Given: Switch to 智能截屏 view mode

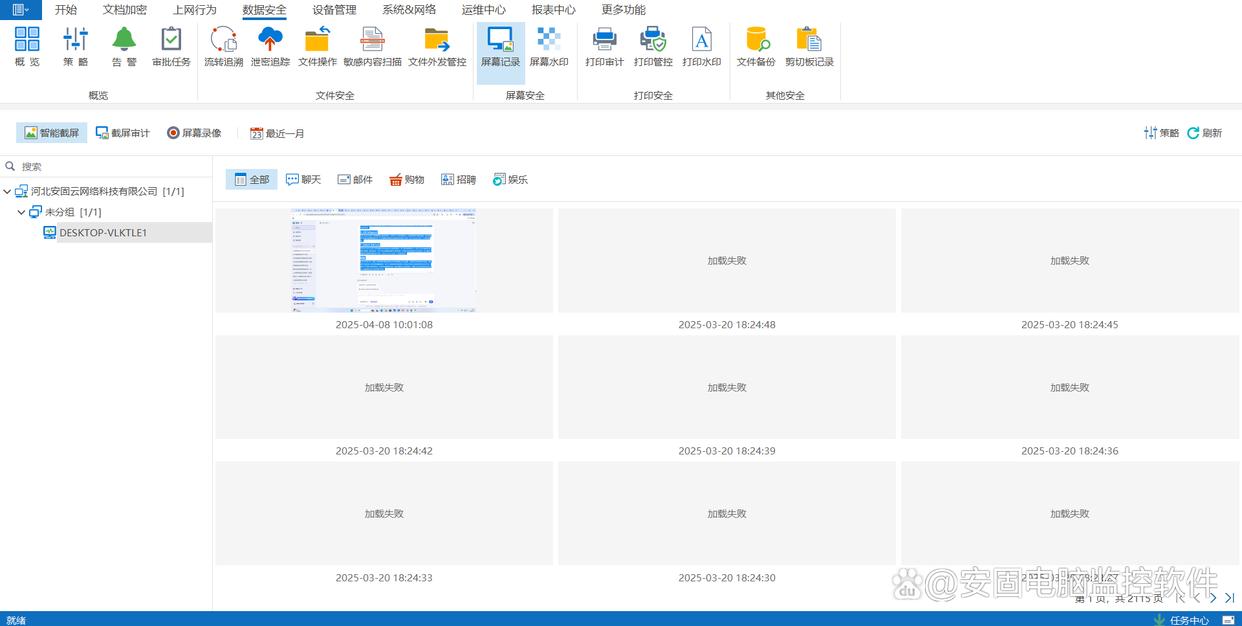Looking at the screenshot, I should [x=52, y=133].
